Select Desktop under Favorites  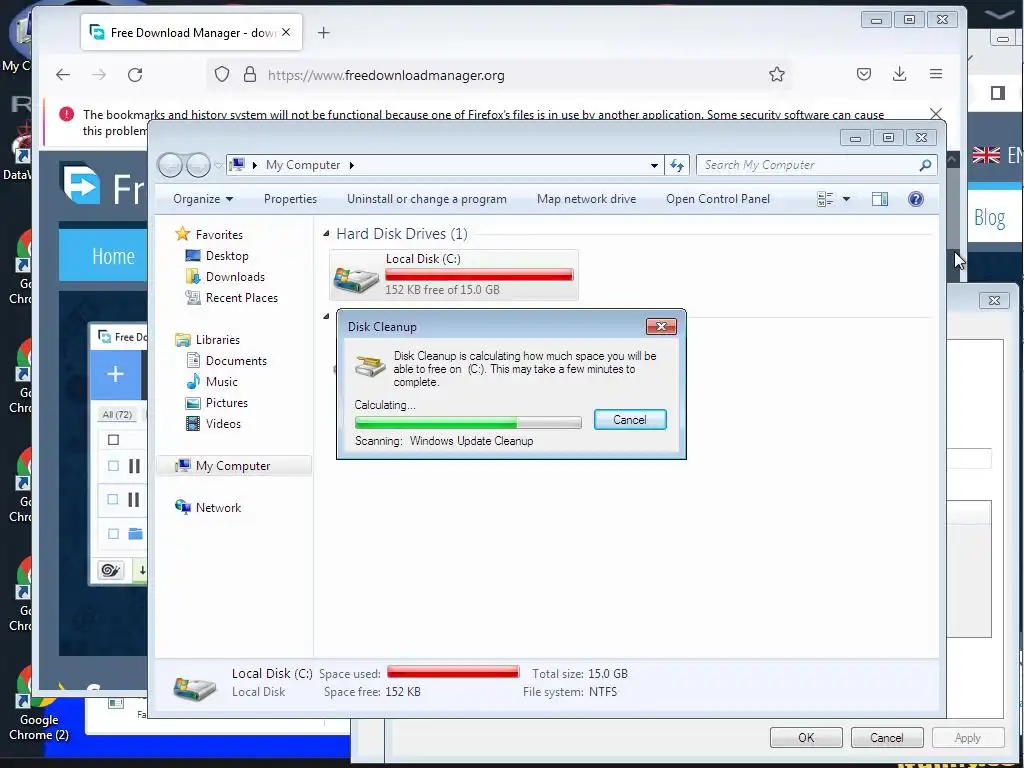coord(217,256)
